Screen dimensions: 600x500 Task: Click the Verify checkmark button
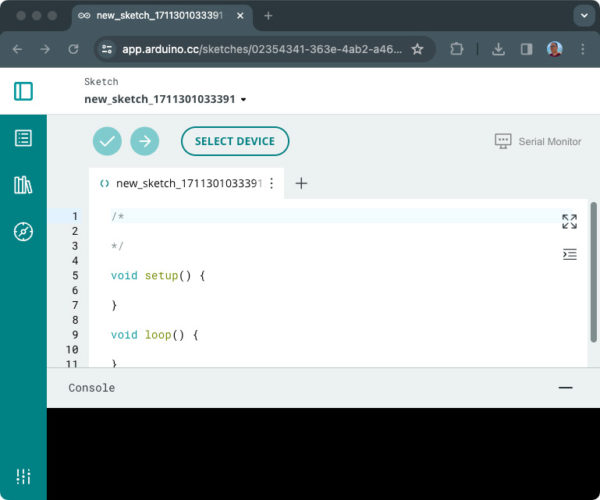point(107,141)
